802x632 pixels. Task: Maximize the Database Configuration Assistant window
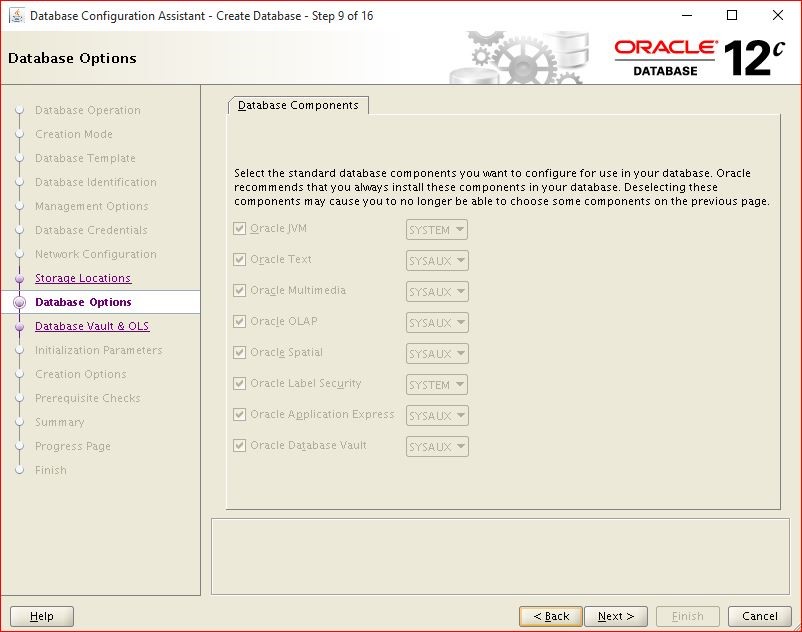tap(732, 15)
